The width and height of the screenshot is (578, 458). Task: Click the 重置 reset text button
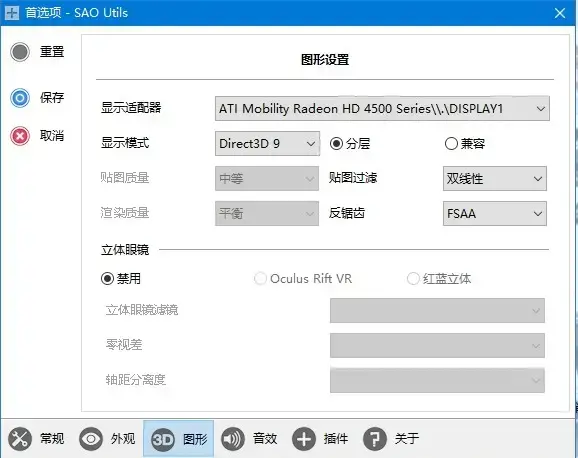[52, 52]
